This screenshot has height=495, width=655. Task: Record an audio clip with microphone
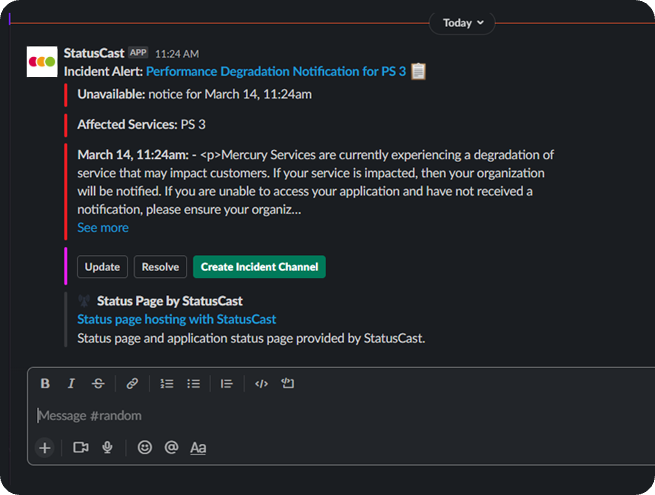(107, 448)
